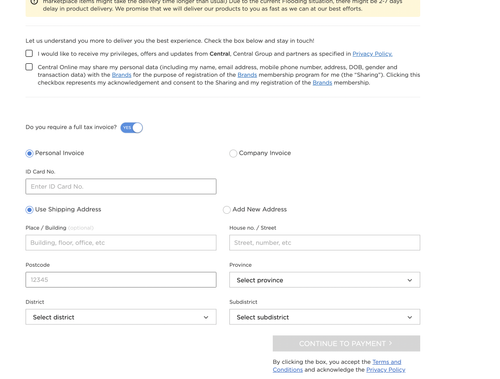500x379 pixels.
Task: Choose the Company Invoice radio option
Action: (233, 153)
